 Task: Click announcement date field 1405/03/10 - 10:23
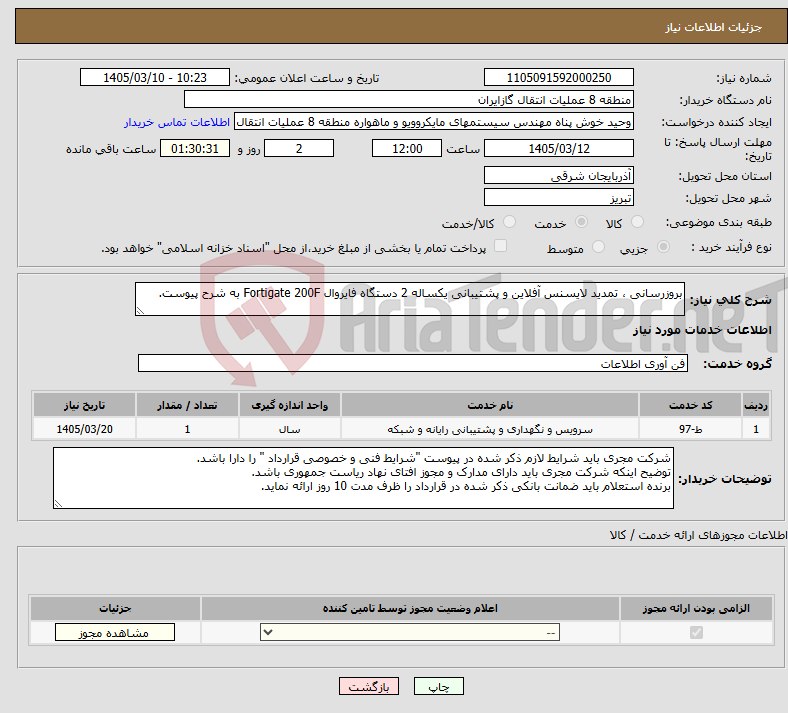pyautogui.click(x=155, y=77)
